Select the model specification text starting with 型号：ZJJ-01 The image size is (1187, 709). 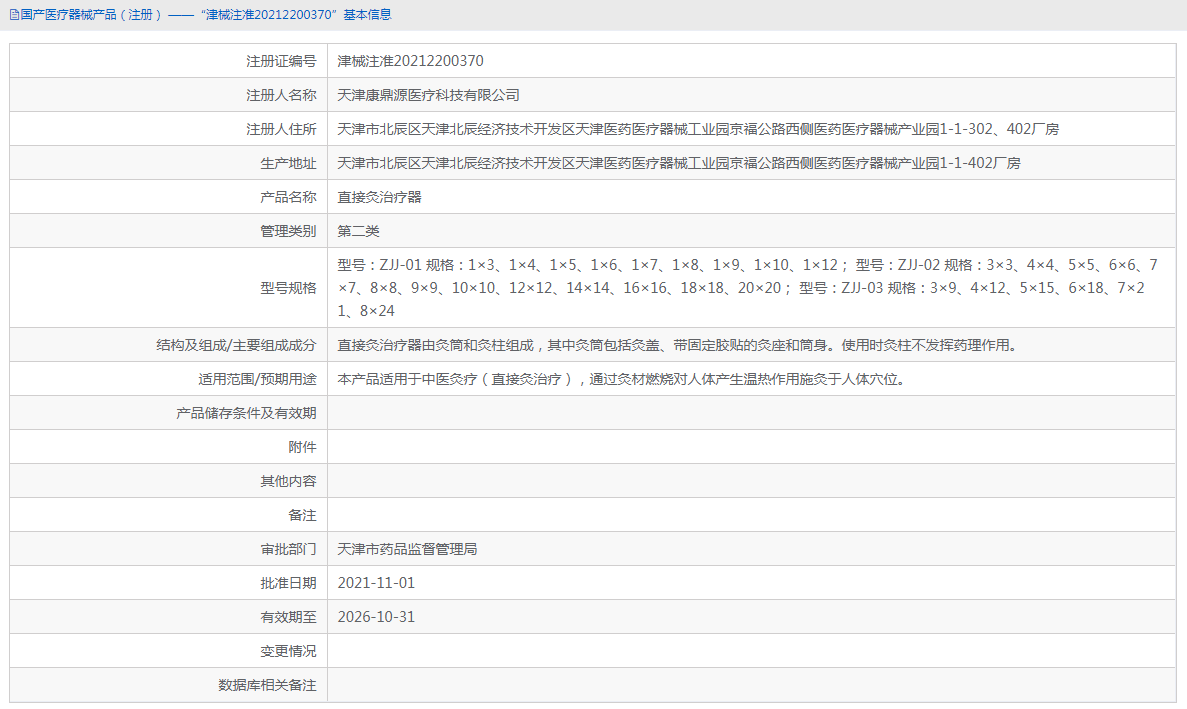click(748, 288)
